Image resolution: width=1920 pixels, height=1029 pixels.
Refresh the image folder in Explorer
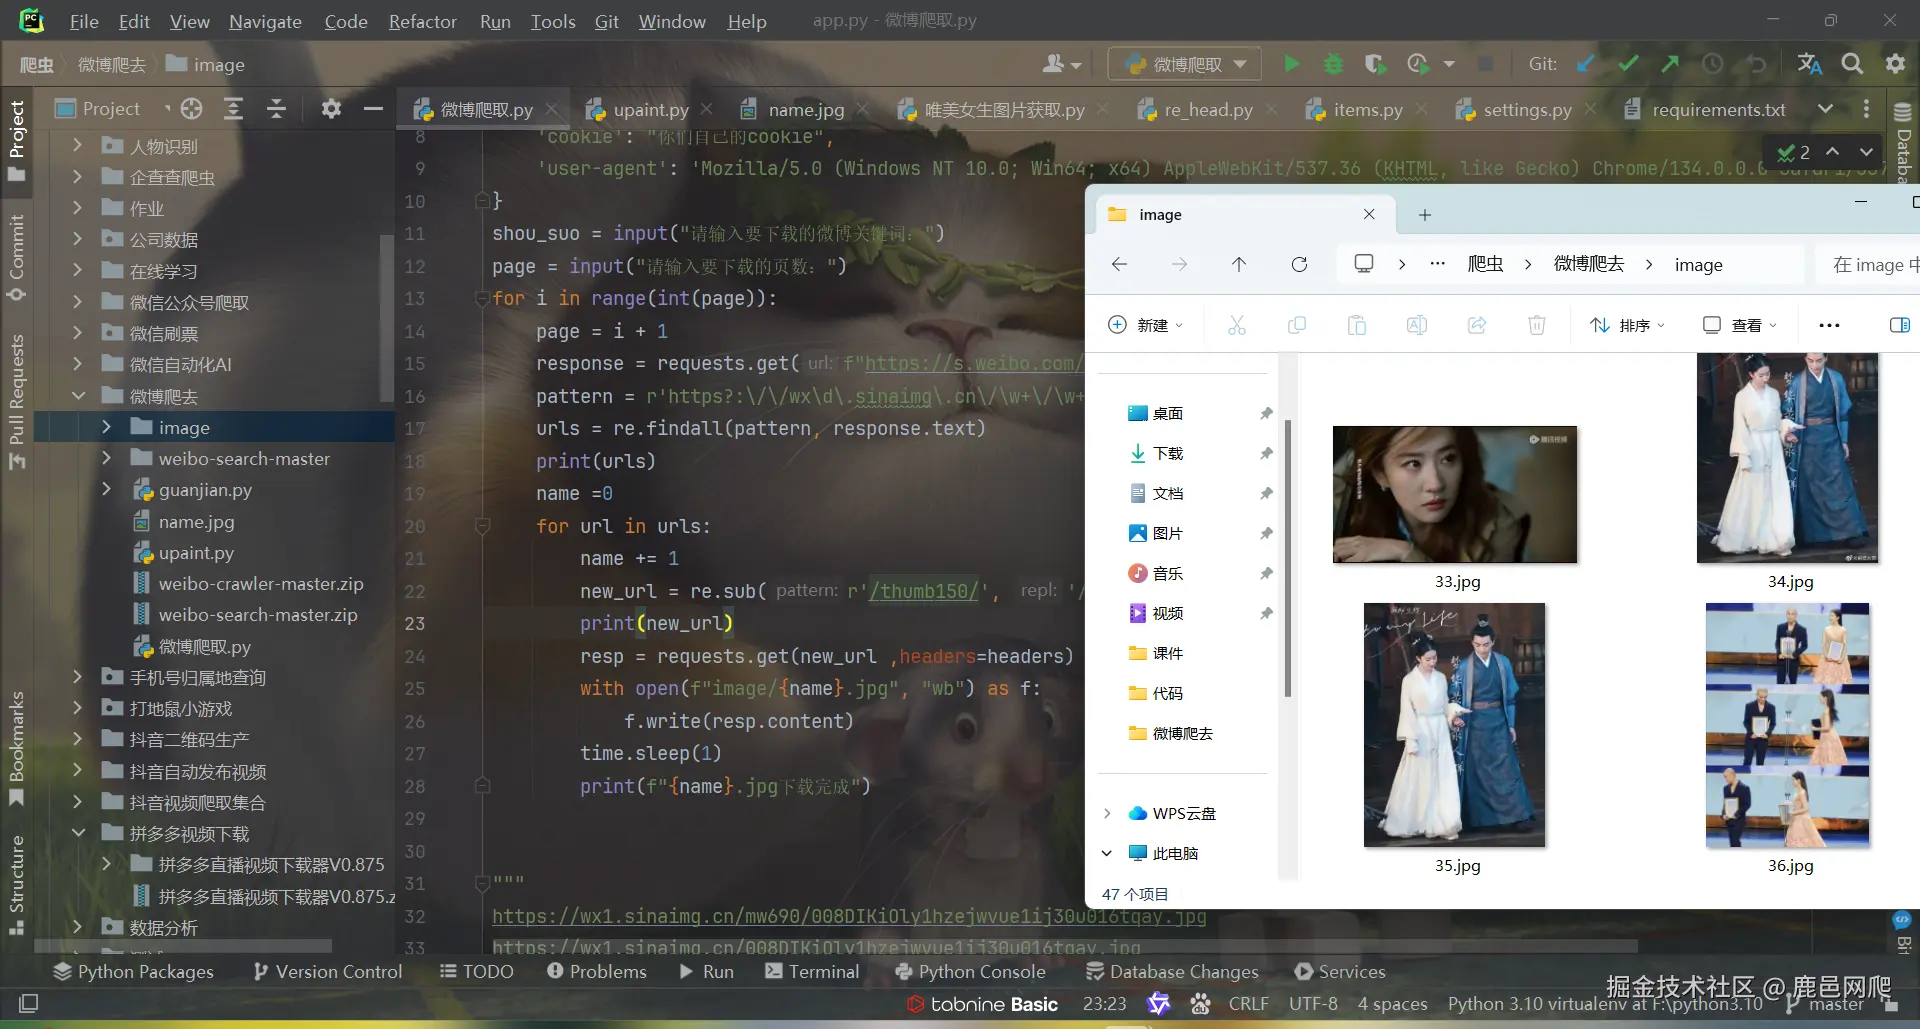coord(1299,264)
